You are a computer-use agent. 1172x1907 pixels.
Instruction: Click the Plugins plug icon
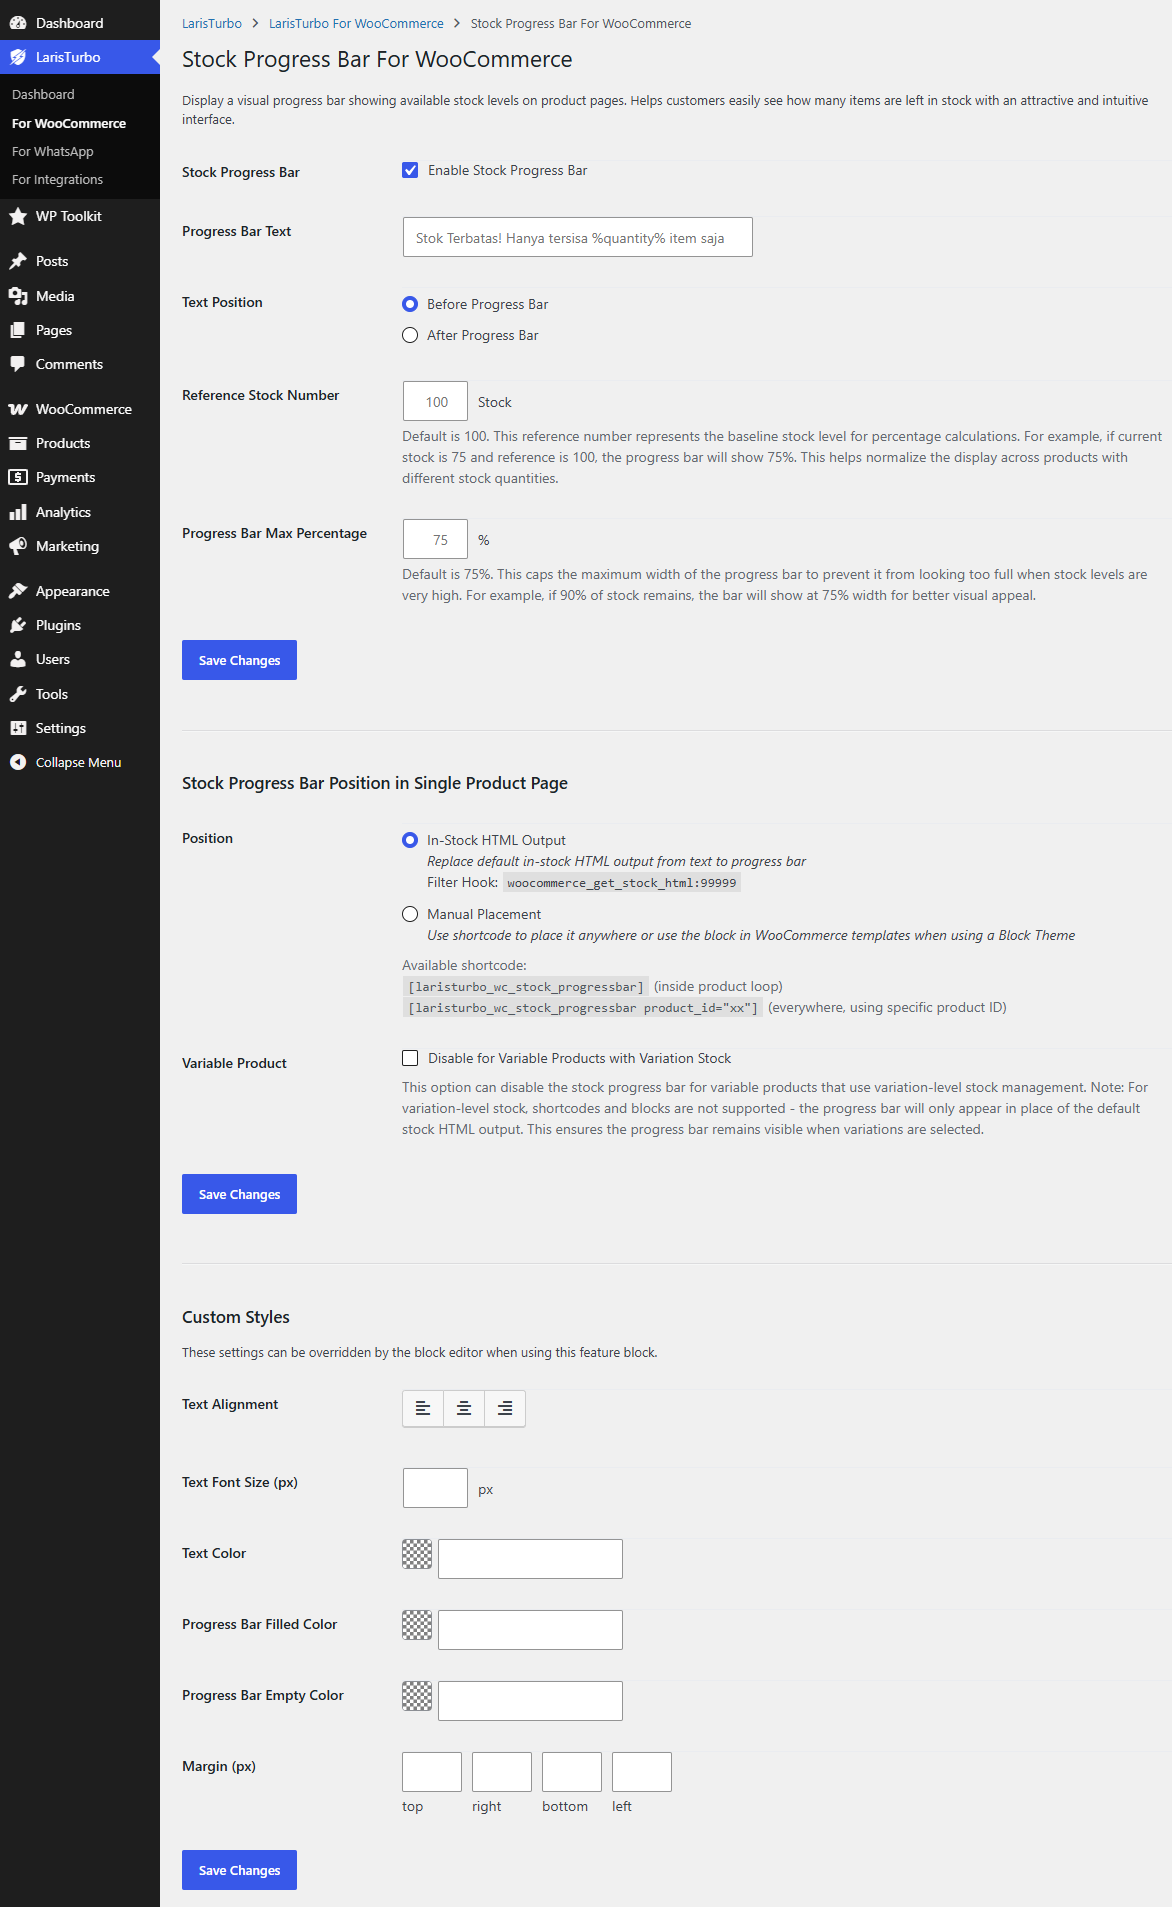coord(18,625)
